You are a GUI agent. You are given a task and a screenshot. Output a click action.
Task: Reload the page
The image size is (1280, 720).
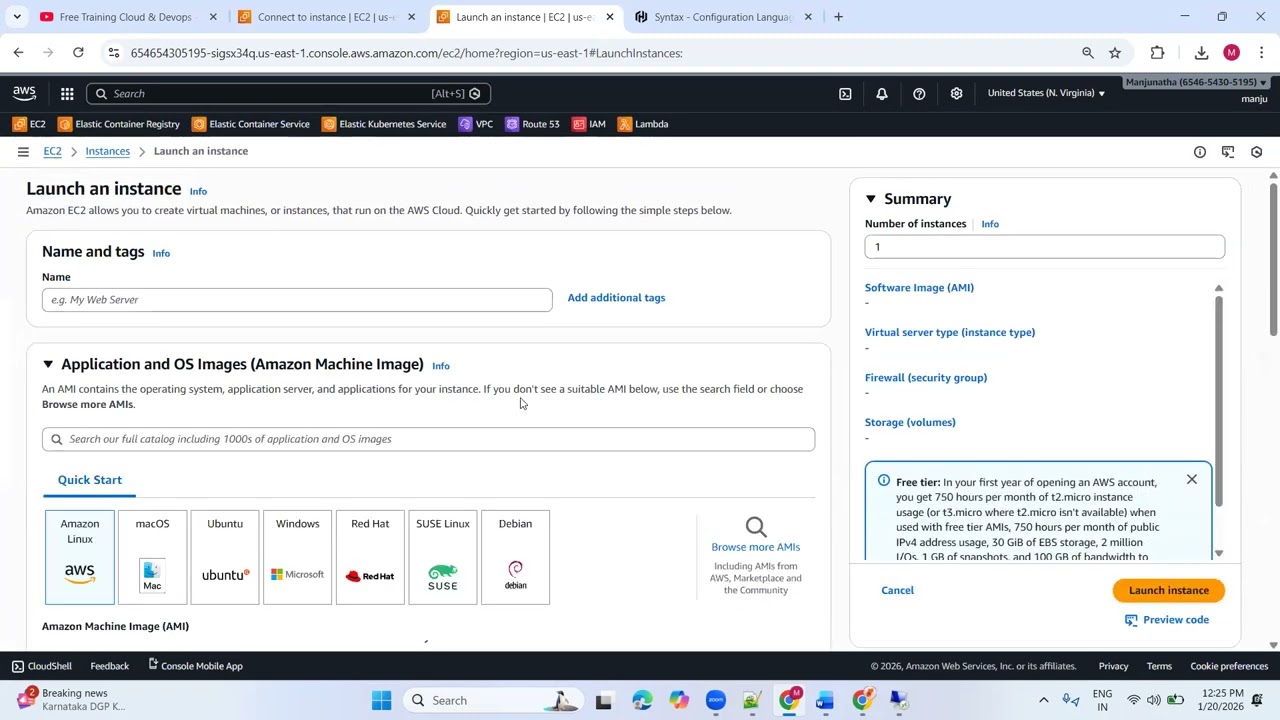coord(78,53)
